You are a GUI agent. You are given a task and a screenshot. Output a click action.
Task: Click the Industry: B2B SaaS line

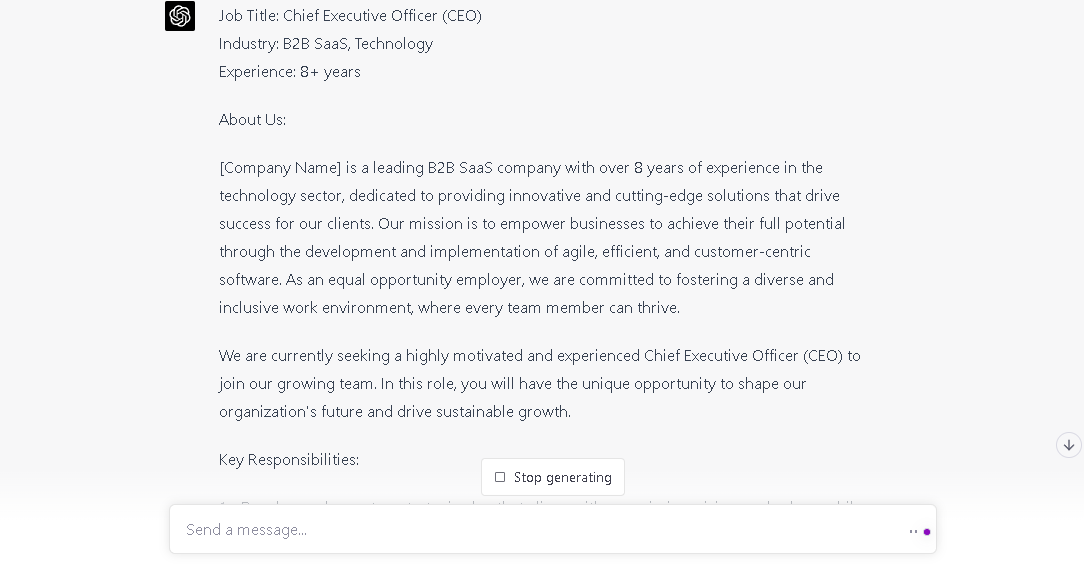point(326,44)
